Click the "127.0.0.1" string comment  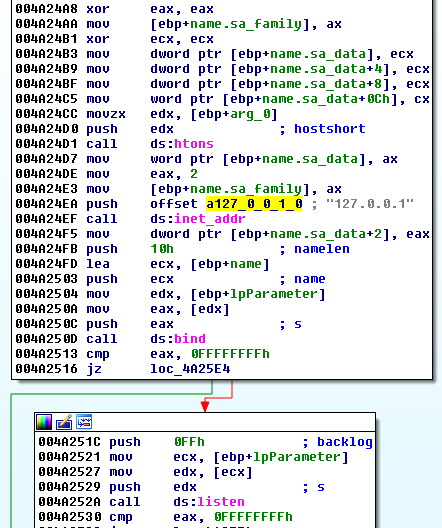coord(370,204)
